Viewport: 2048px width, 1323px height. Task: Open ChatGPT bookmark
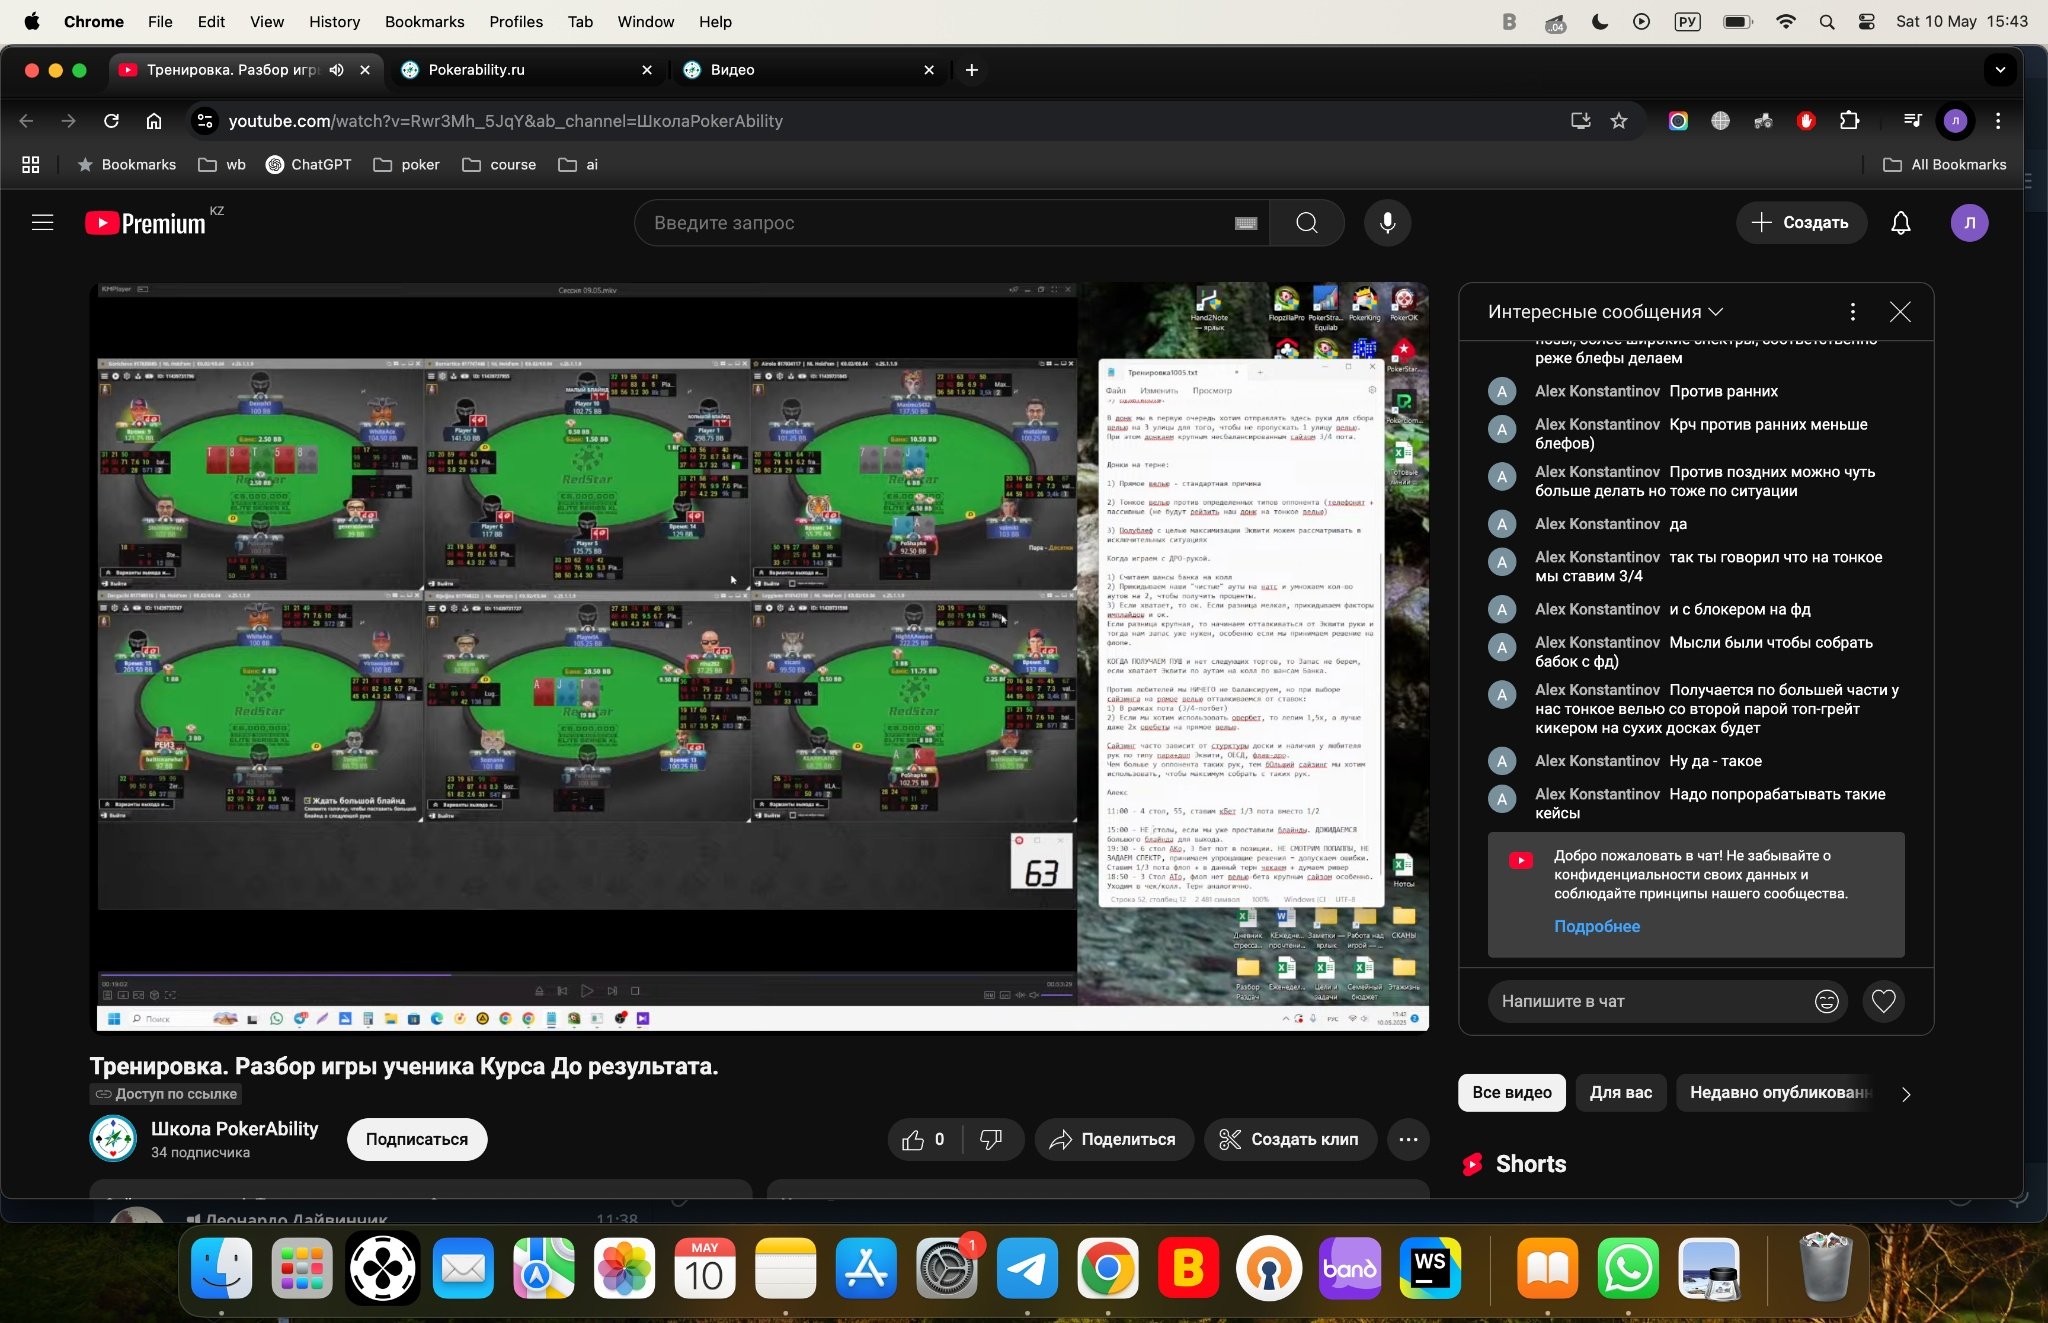(309, 165)
